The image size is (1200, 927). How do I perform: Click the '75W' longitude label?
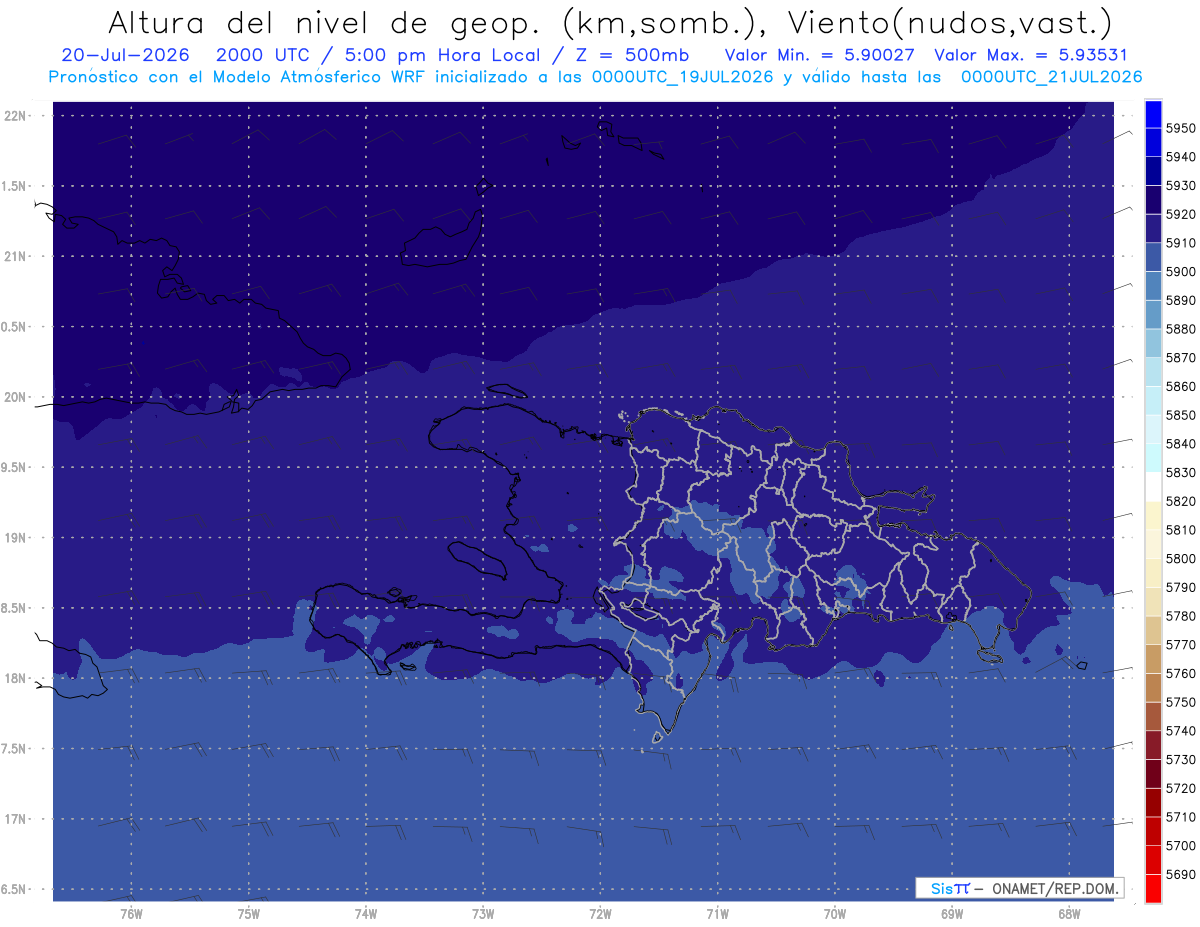[x=248, y=913]
